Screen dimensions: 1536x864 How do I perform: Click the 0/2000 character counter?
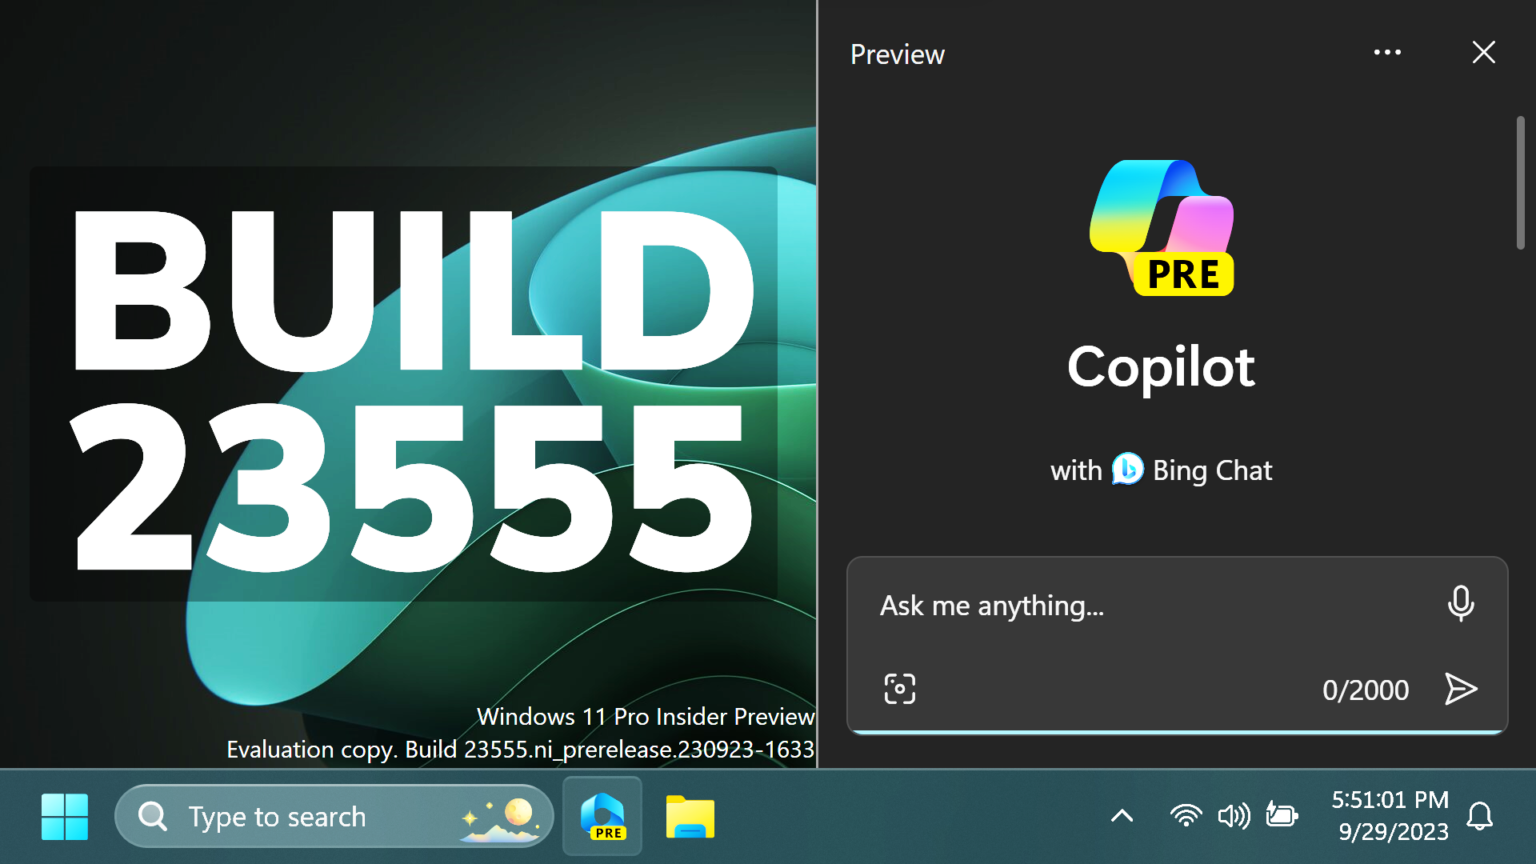(x=1365, y=690)
